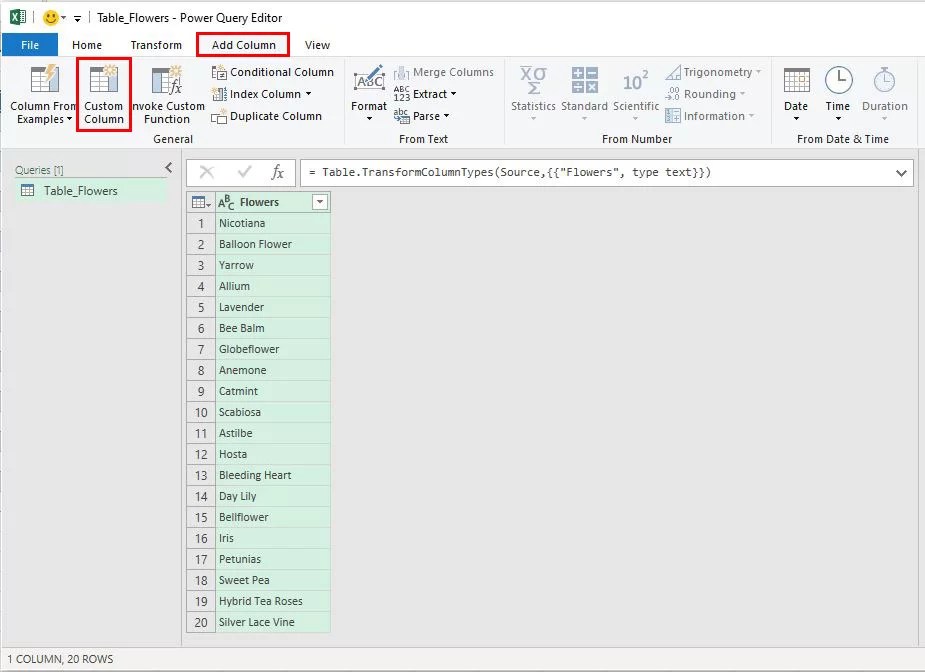The width and height of the screenshot is (925, 672).
Task: Expand the formula bar
Action: pyautogui.click(x=901, y=173)
